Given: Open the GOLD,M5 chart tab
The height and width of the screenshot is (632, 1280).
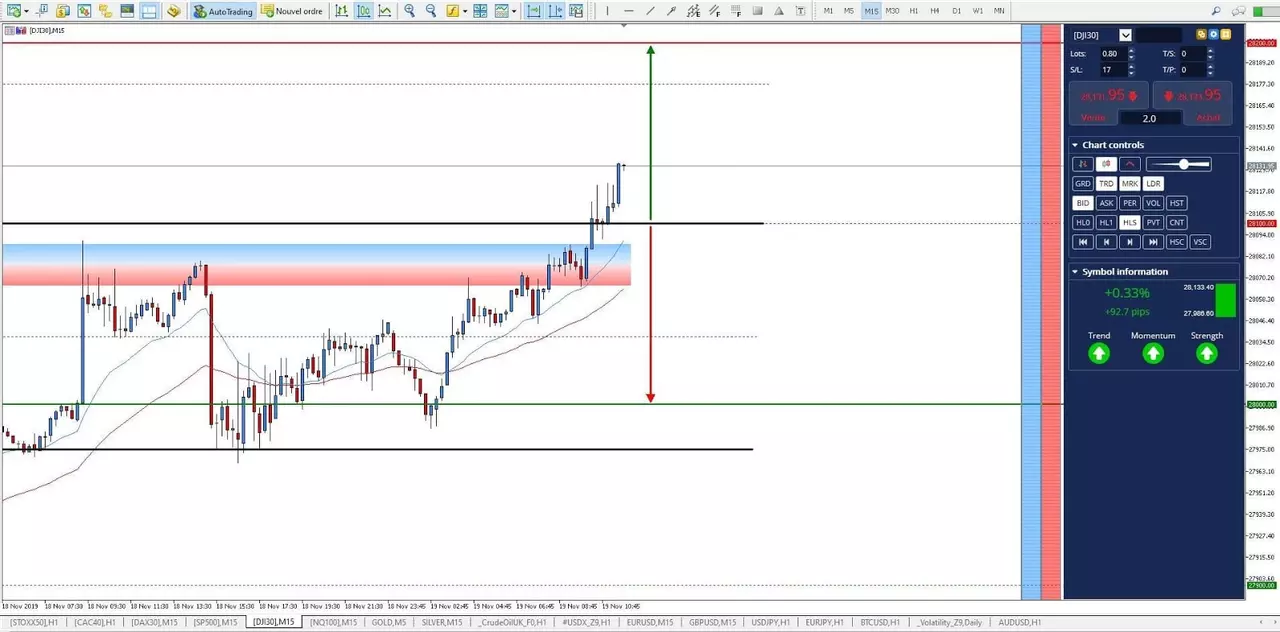Looking at the screenshot, I should [388, 622].
